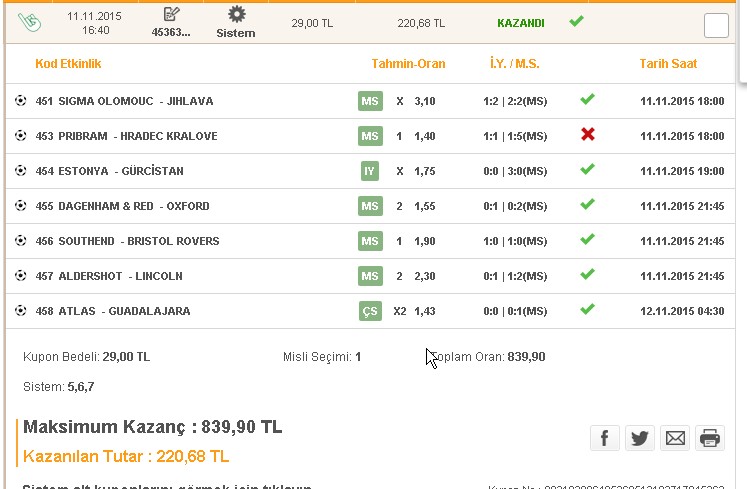The image size is (747, 489).
Task: Click the green check for Estonya result
Action: 587,169
